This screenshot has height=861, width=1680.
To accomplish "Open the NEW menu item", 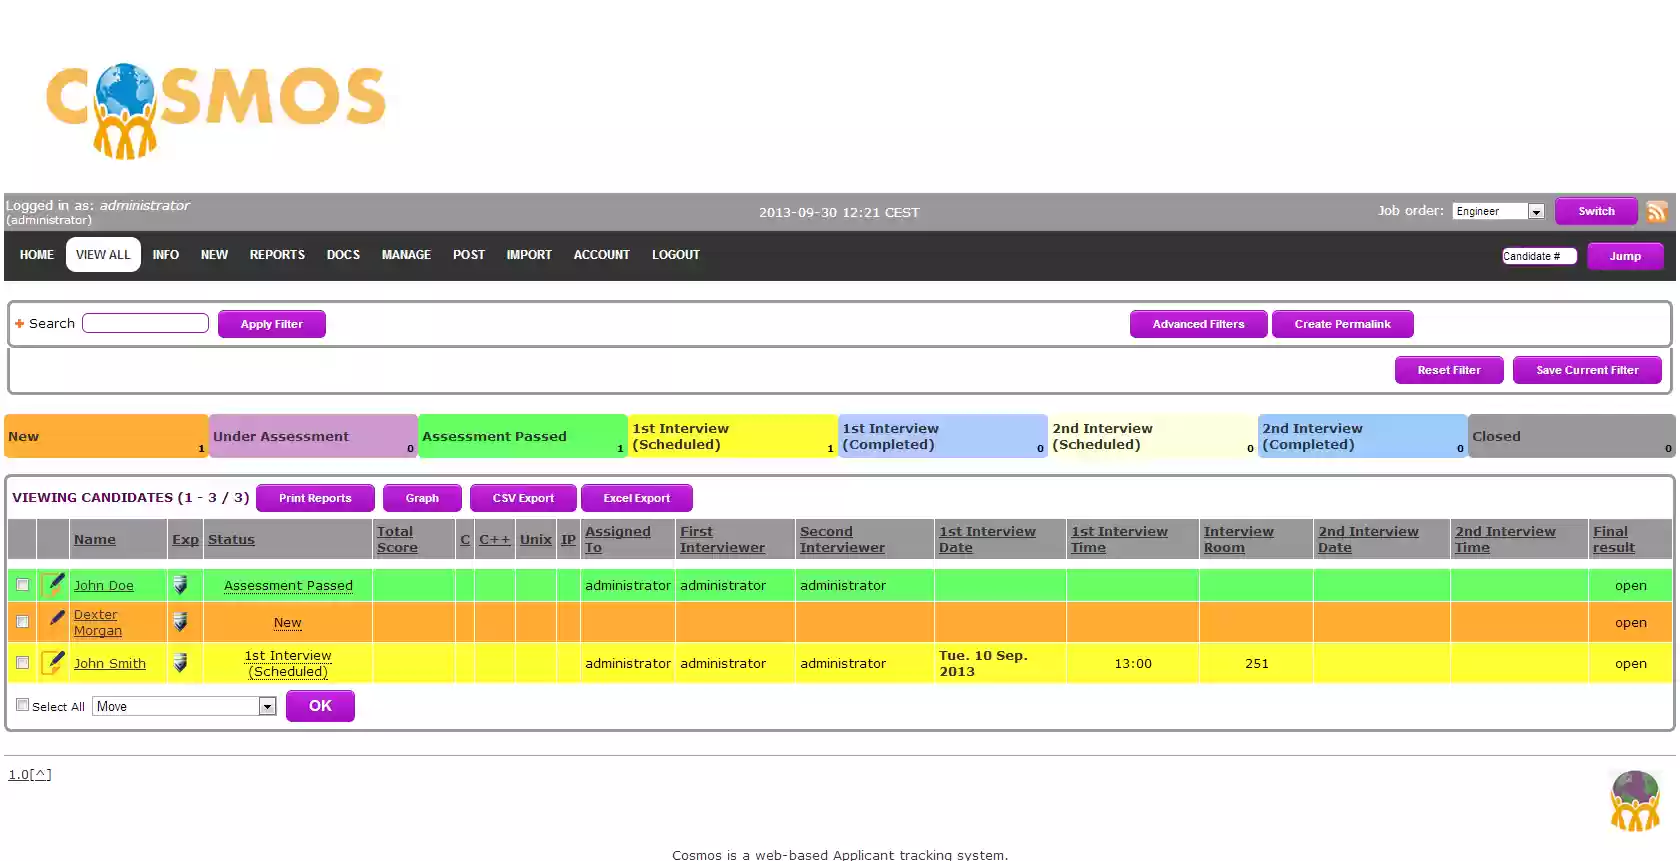I will tap(214, 255).
